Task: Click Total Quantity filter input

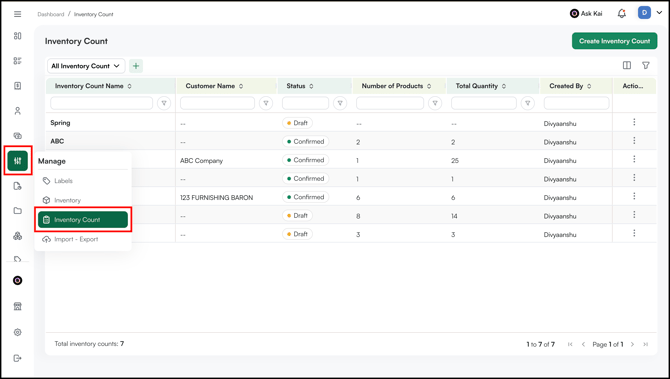Action: pyautogui.click(x=484, y=103)
